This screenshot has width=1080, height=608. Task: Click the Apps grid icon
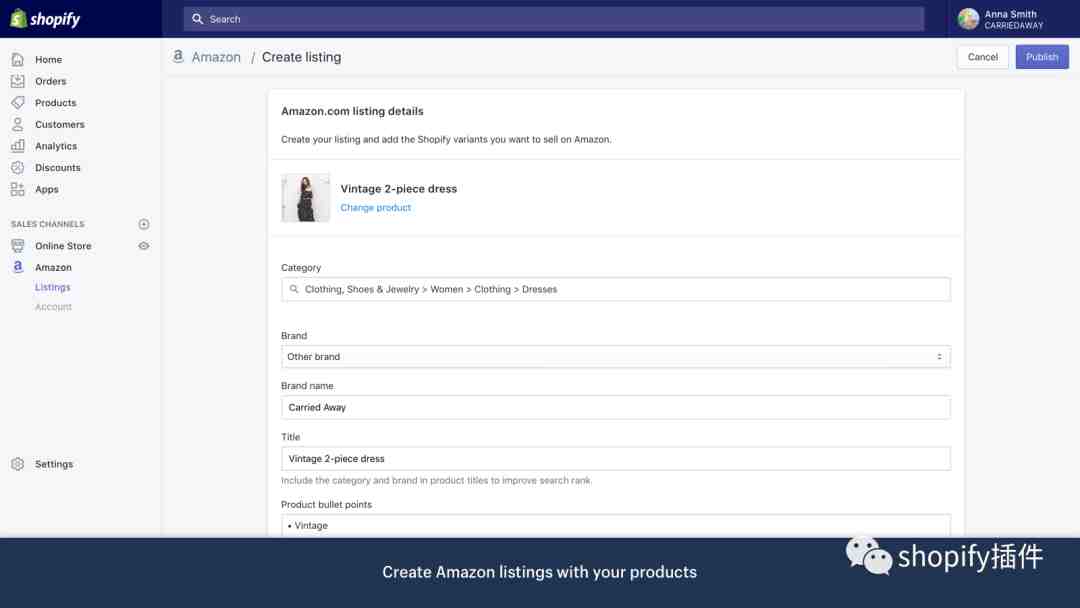tap(18, 189)
